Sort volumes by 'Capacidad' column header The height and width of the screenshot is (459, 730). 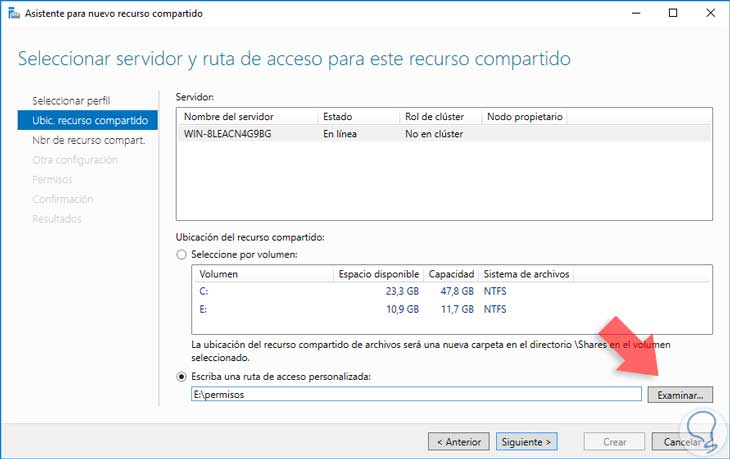(x=451, y=274)
